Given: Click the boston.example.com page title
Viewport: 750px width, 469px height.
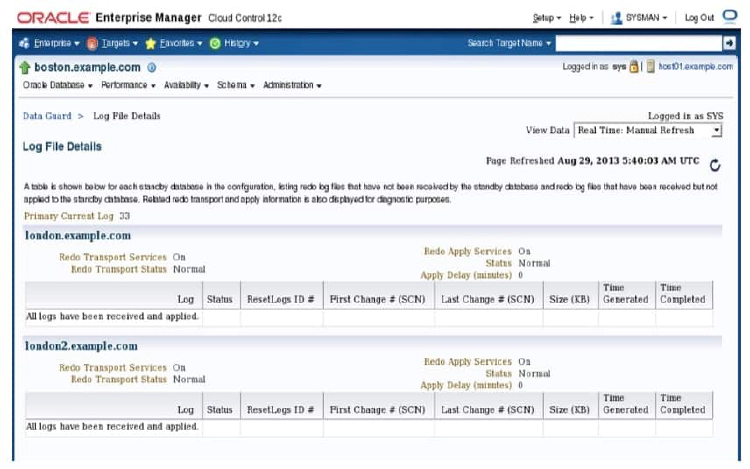Looking at the screenshot, I should coord(87,67).
